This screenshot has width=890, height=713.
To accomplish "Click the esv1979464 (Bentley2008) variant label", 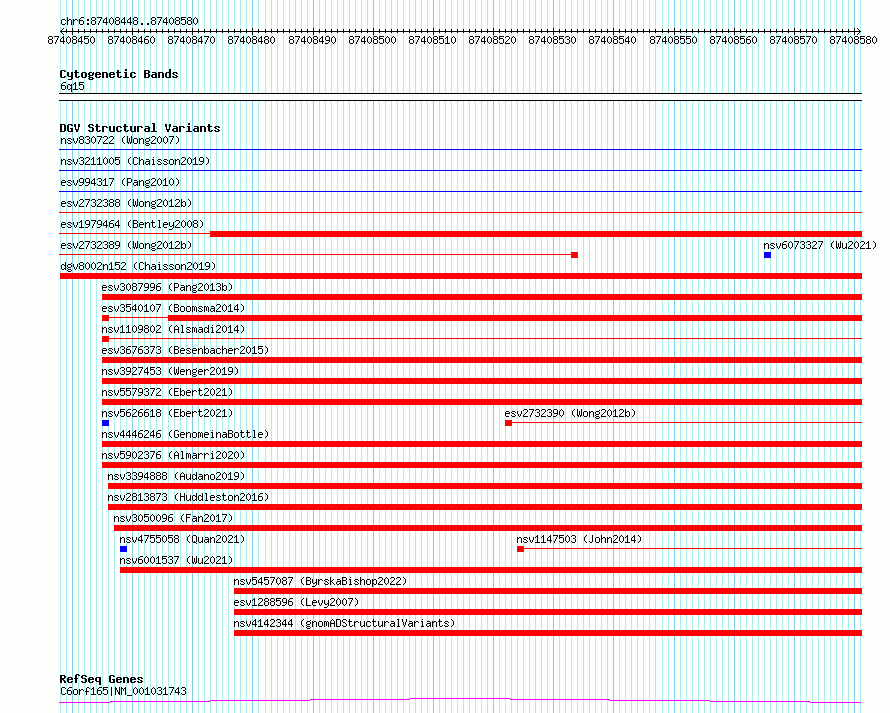I will tap(132, 224).
